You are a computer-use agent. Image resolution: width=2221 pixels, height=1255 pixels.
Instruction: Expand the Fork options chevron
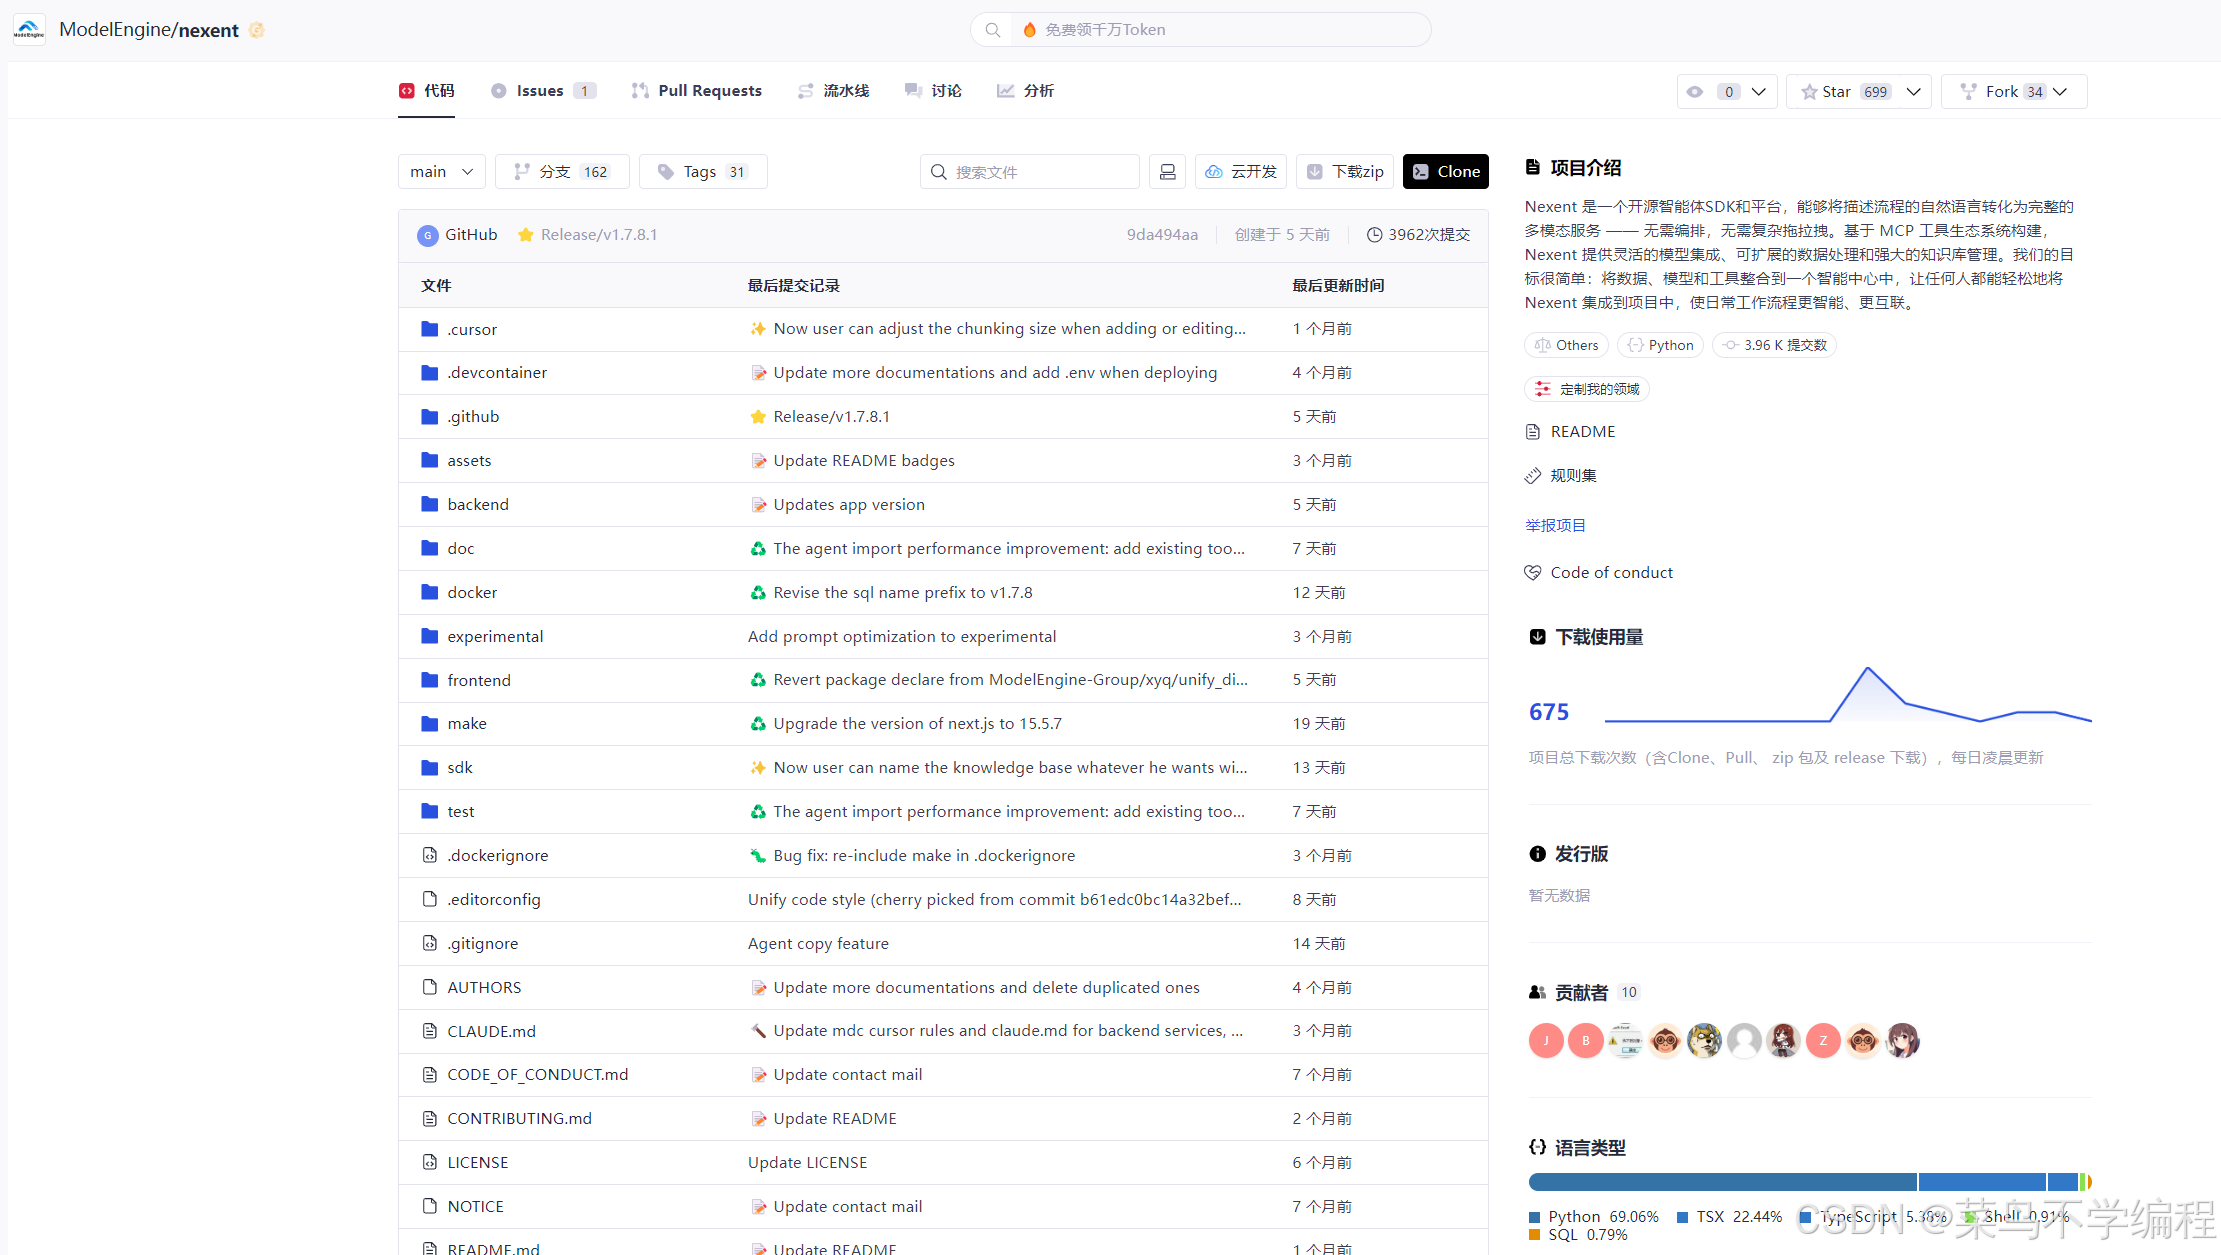2061,92
